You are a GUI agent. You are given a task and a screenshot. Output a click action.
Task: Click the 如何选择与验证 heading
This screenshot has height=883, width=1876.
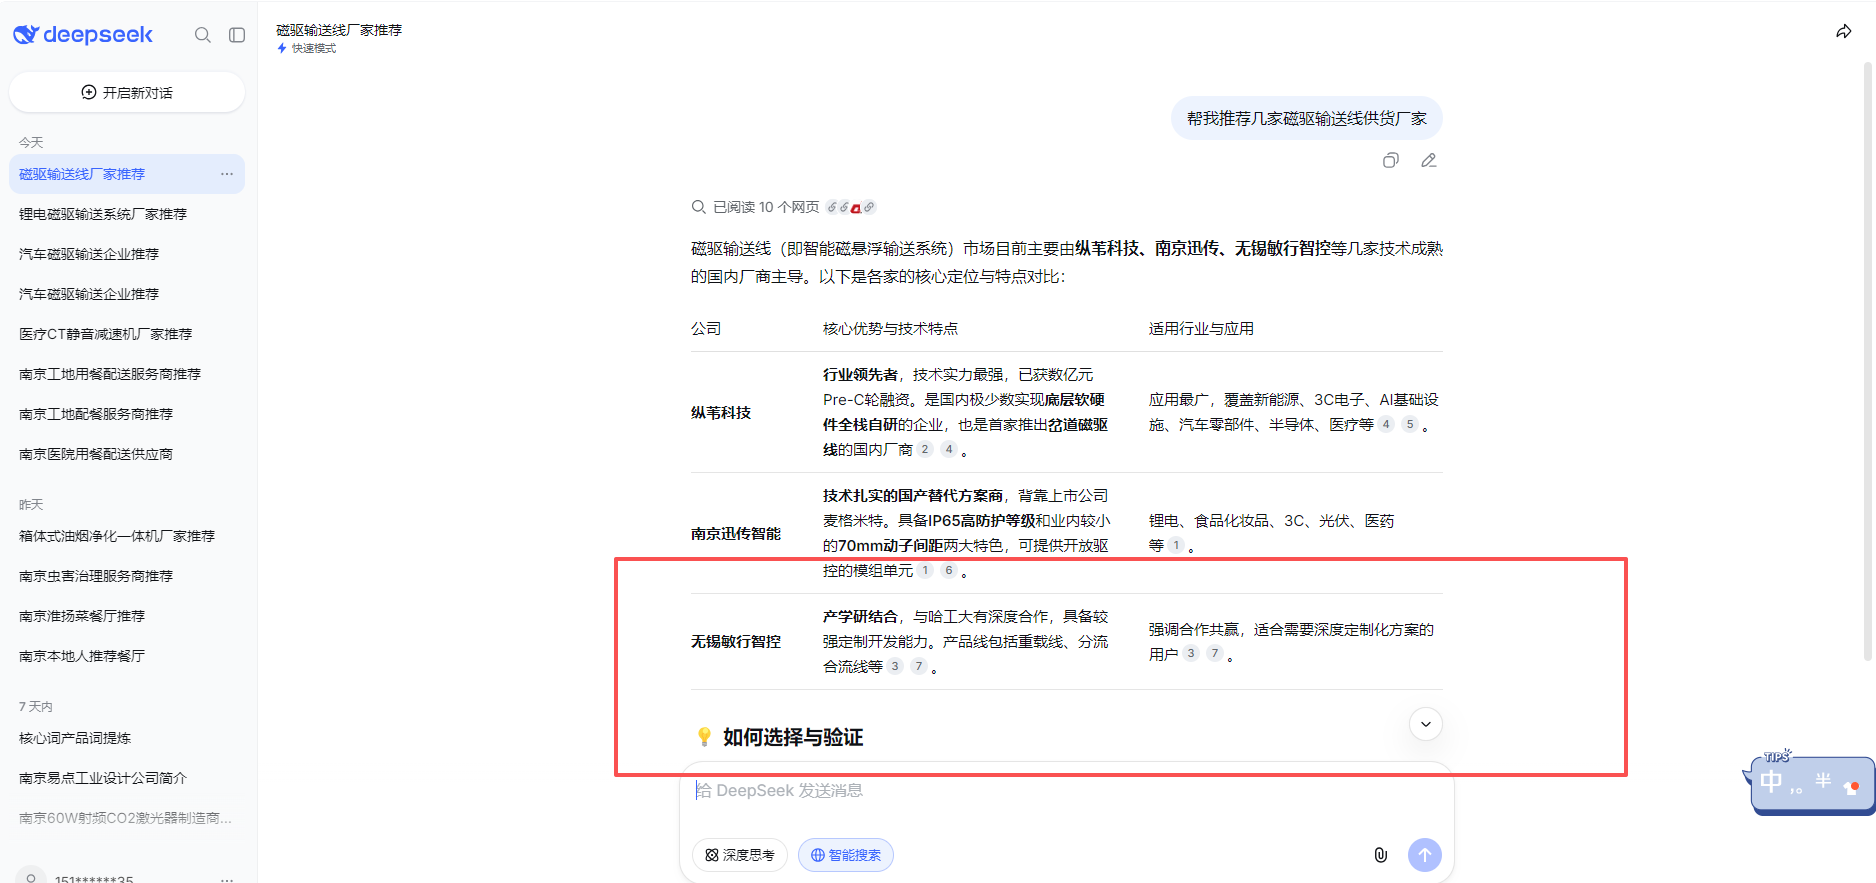(x=793, y=737)
